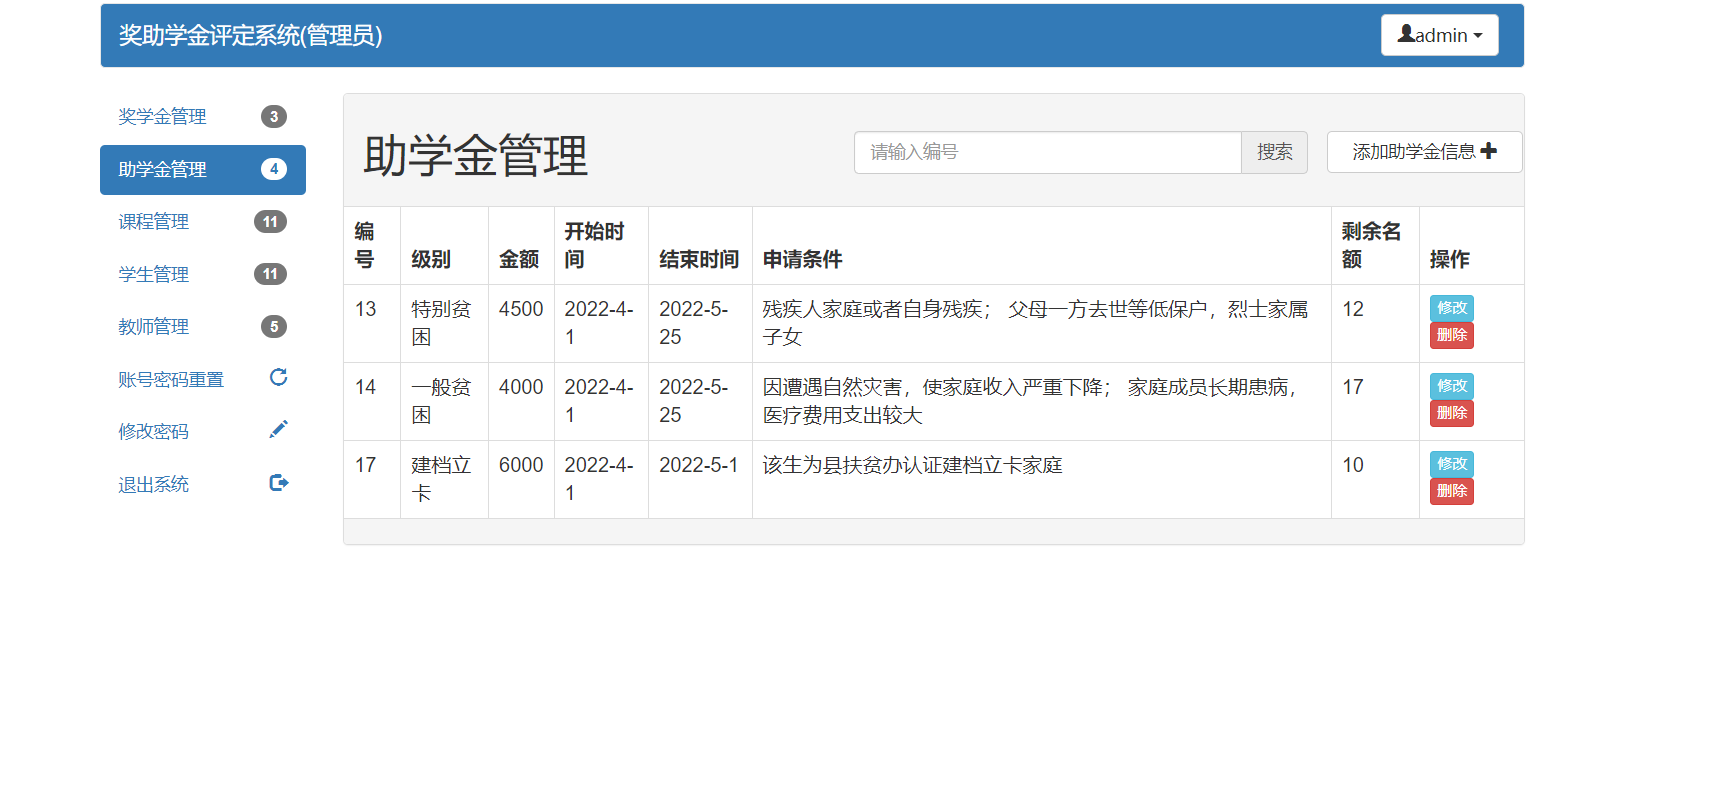This screenshot has height=785, width=1719.
Task: Click 删除 for row 13 特别贫困
Action: click(1451, 335)
